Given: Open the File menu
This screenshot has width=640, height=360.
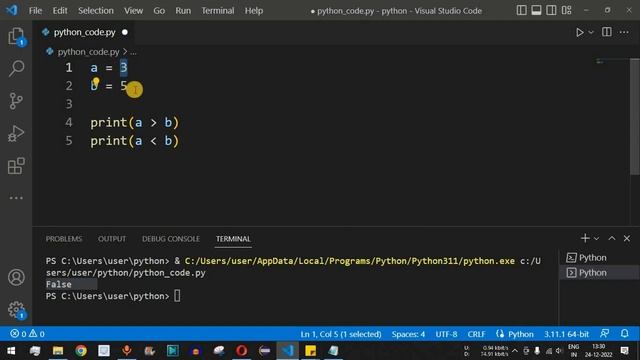Looking at the screenshot, I should 36,11.
